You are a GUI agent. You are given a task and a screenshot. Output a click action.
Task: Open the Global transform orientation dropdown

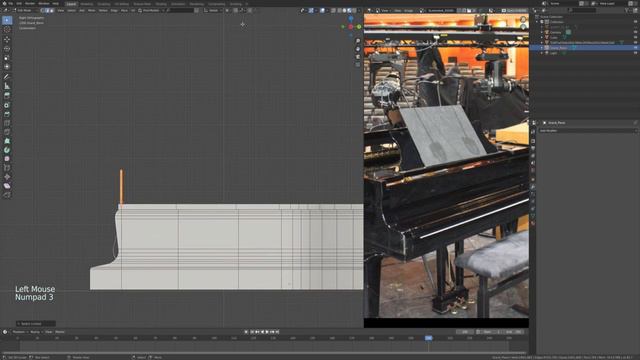point(214,10)
